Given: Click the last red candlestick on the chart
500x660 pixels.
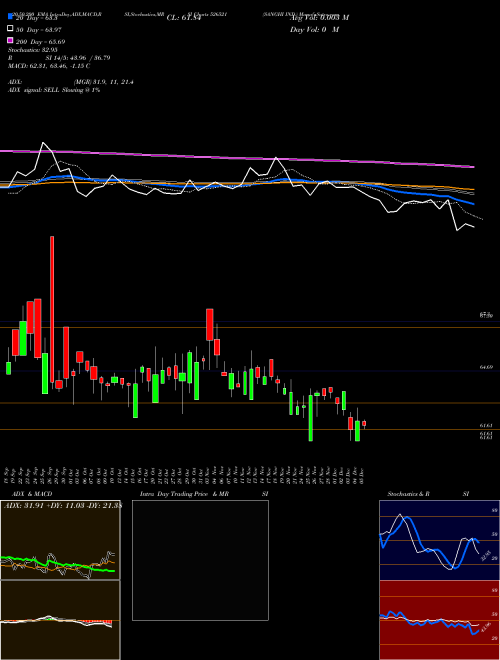Looking at the screenshot, I should pos(364,423).
